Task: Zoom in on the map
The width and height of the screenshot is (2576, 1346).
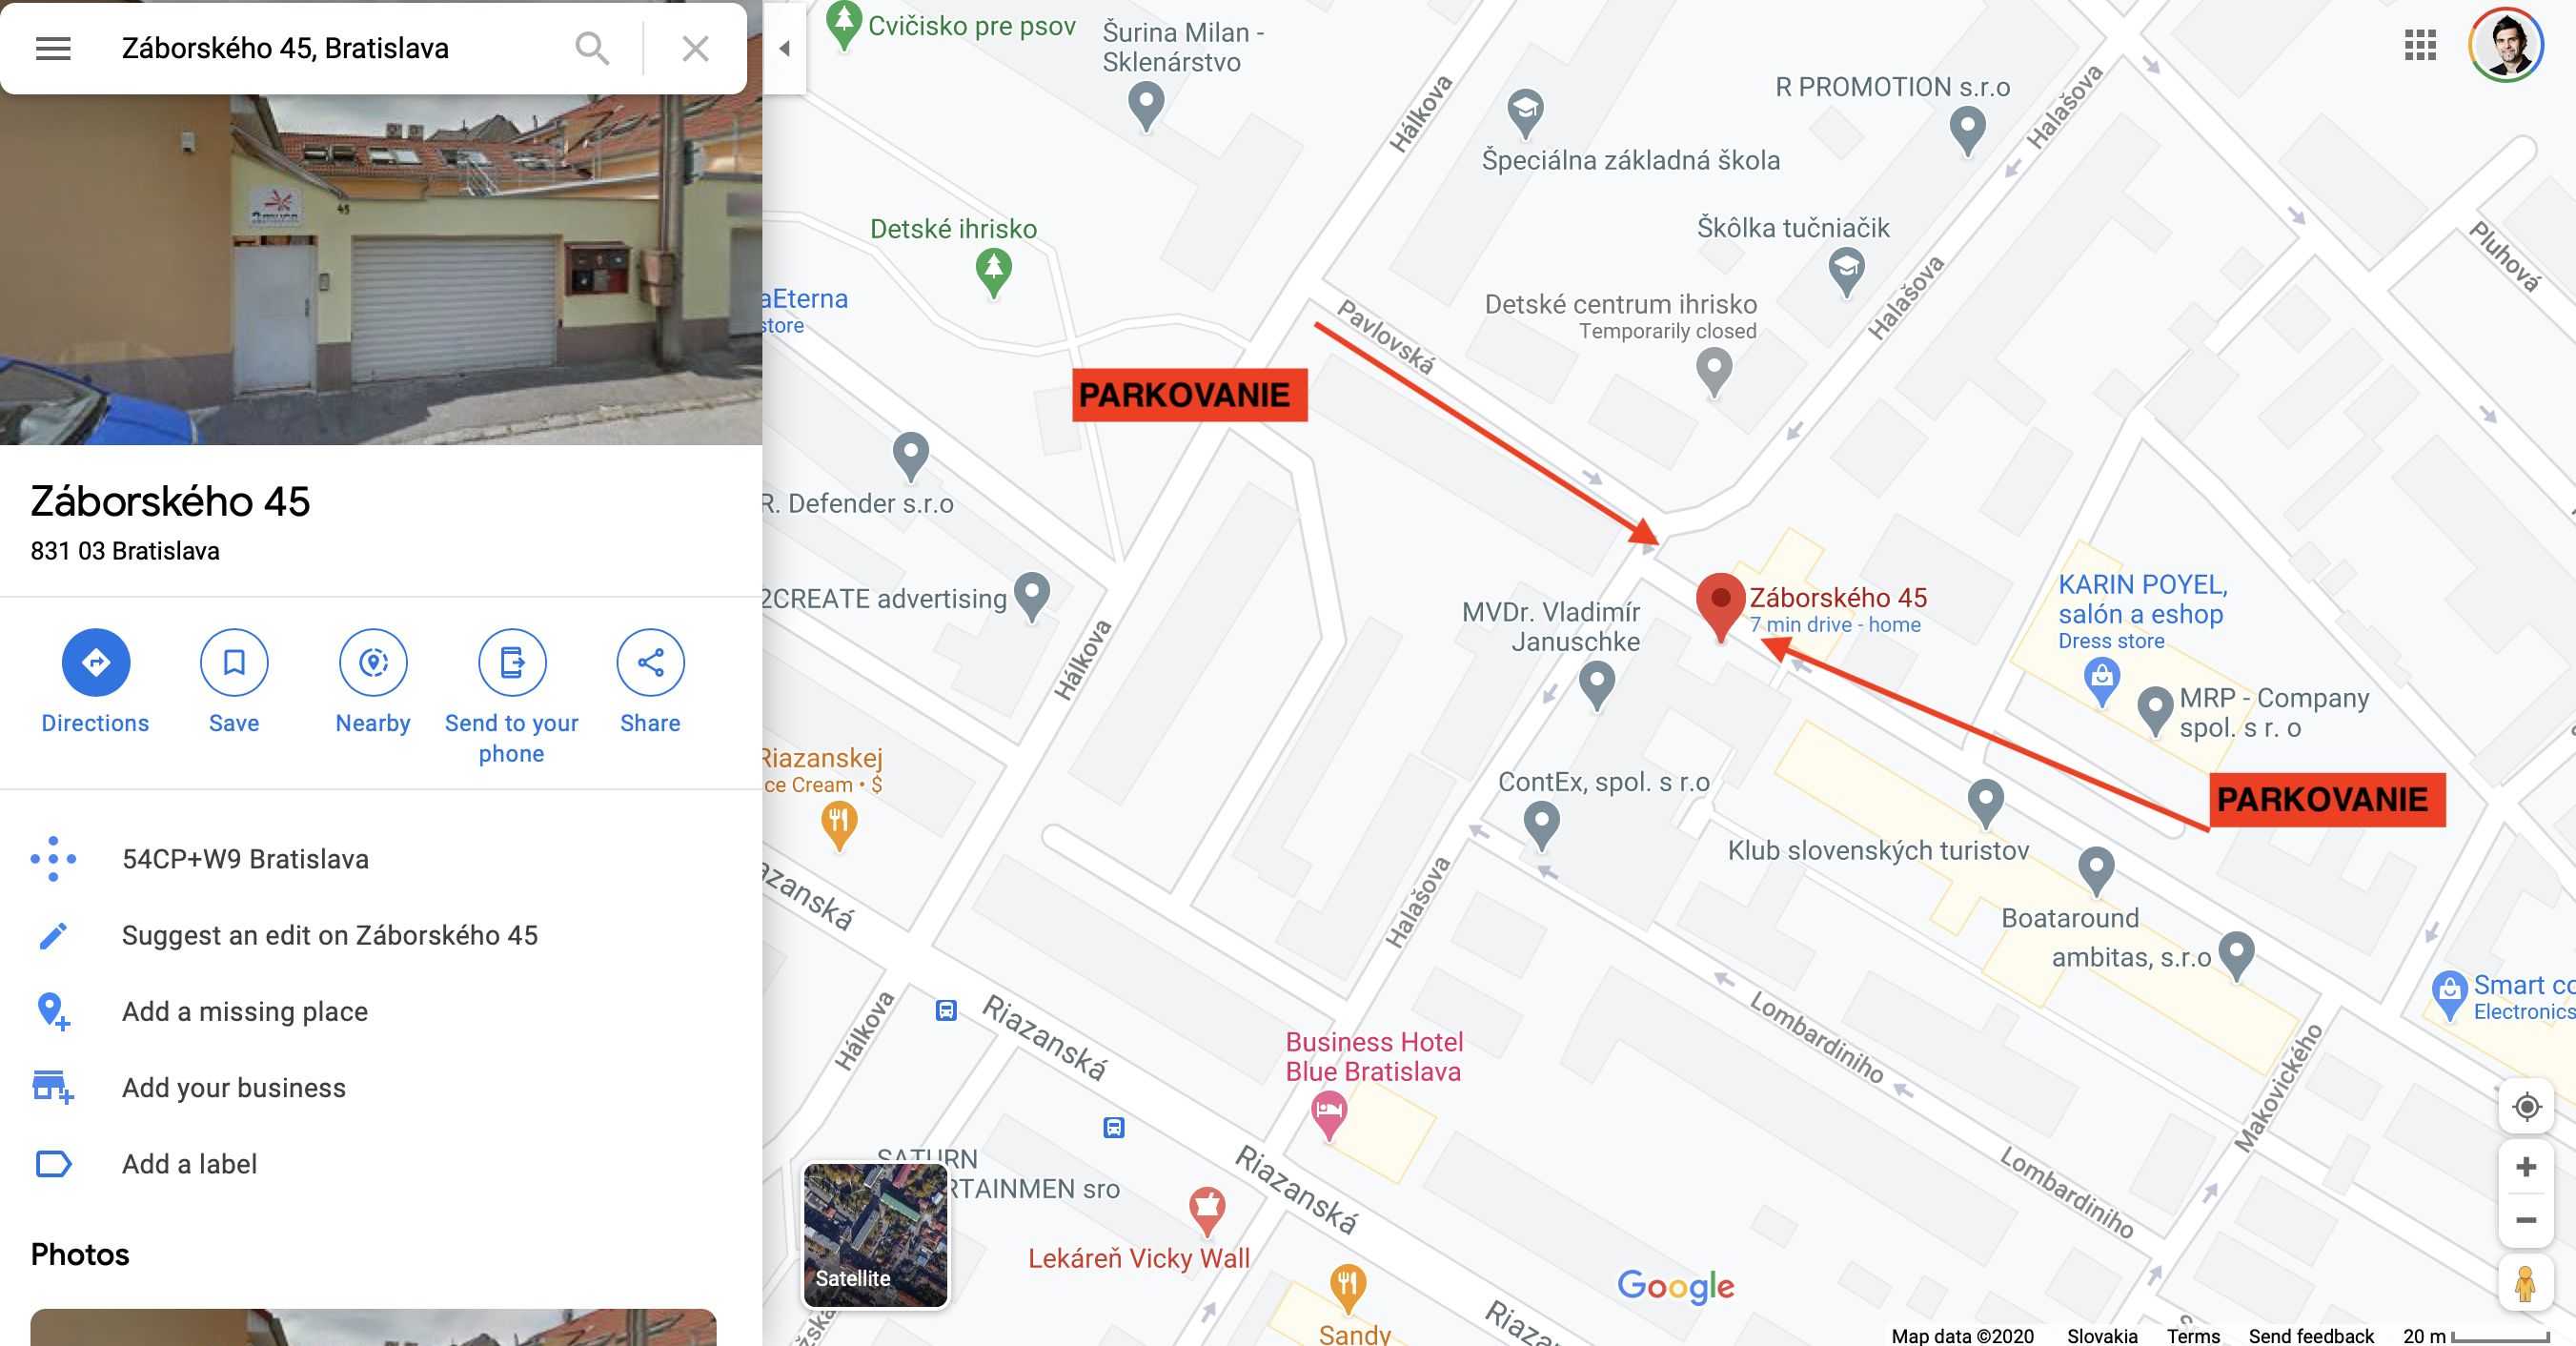Action: (x=2526, y=1167)
